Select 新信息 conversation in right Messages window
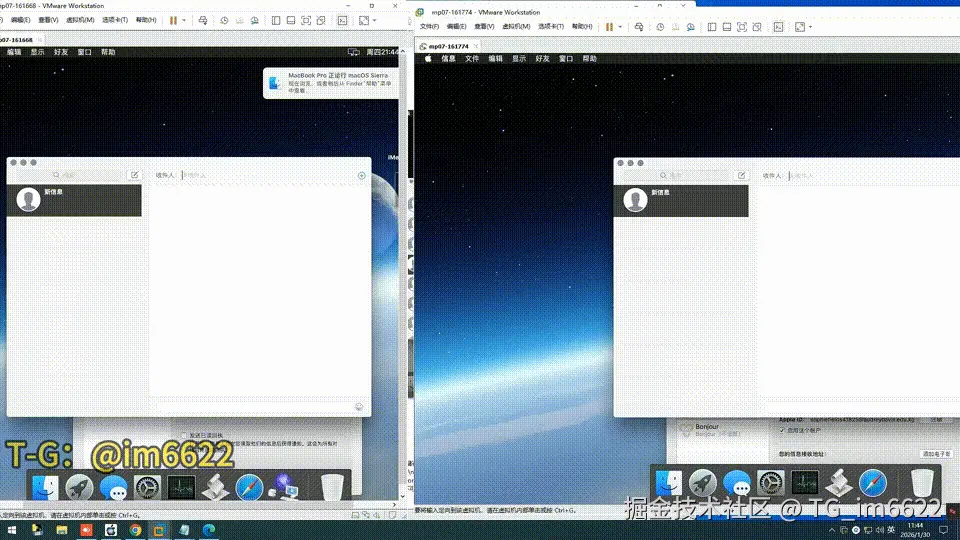This screenshot has height=540, width=960. [681, 201]
